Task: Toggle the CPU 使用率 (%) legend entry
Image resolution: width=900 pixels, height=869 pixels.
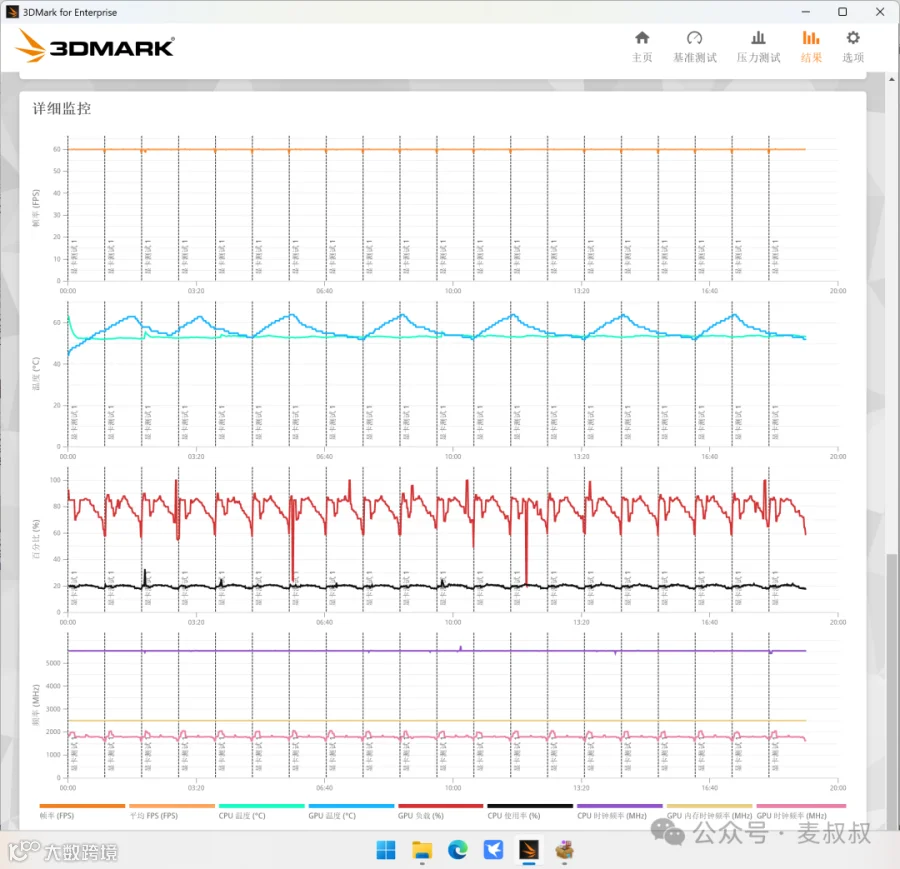Action: coord(530,812)
